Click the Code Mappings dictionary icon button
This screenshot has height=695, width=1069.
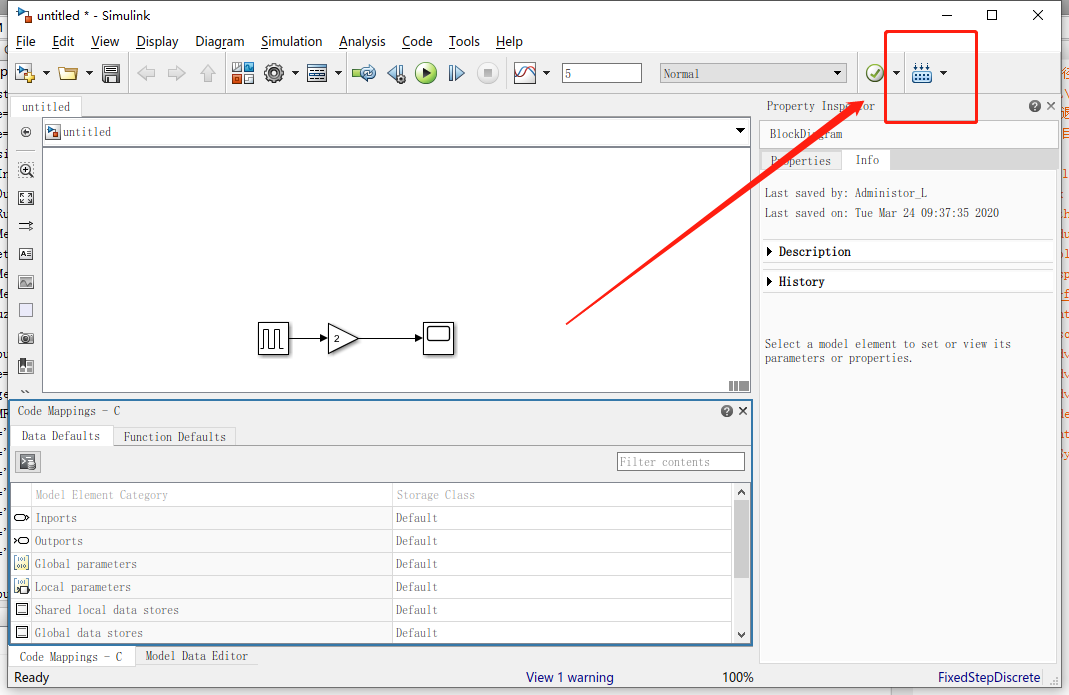[x=28, y=462]
